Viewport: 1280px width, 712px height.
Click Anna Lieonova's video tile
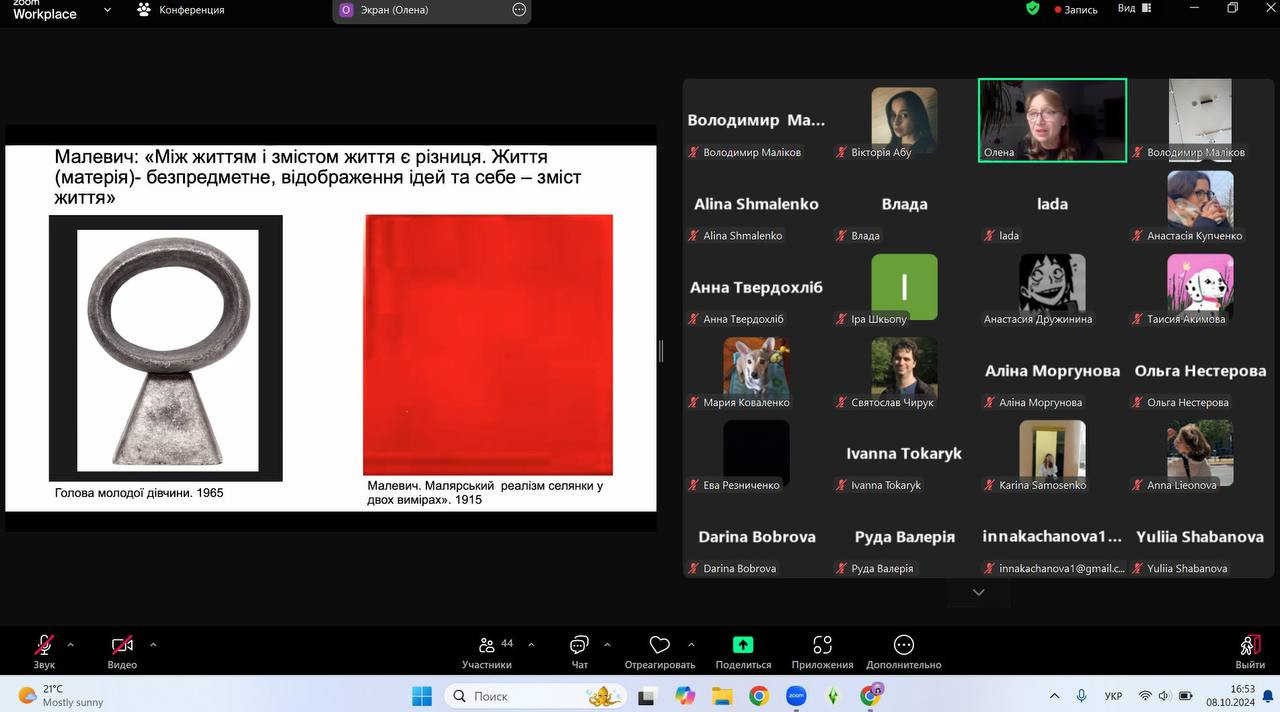(1200, 453)
